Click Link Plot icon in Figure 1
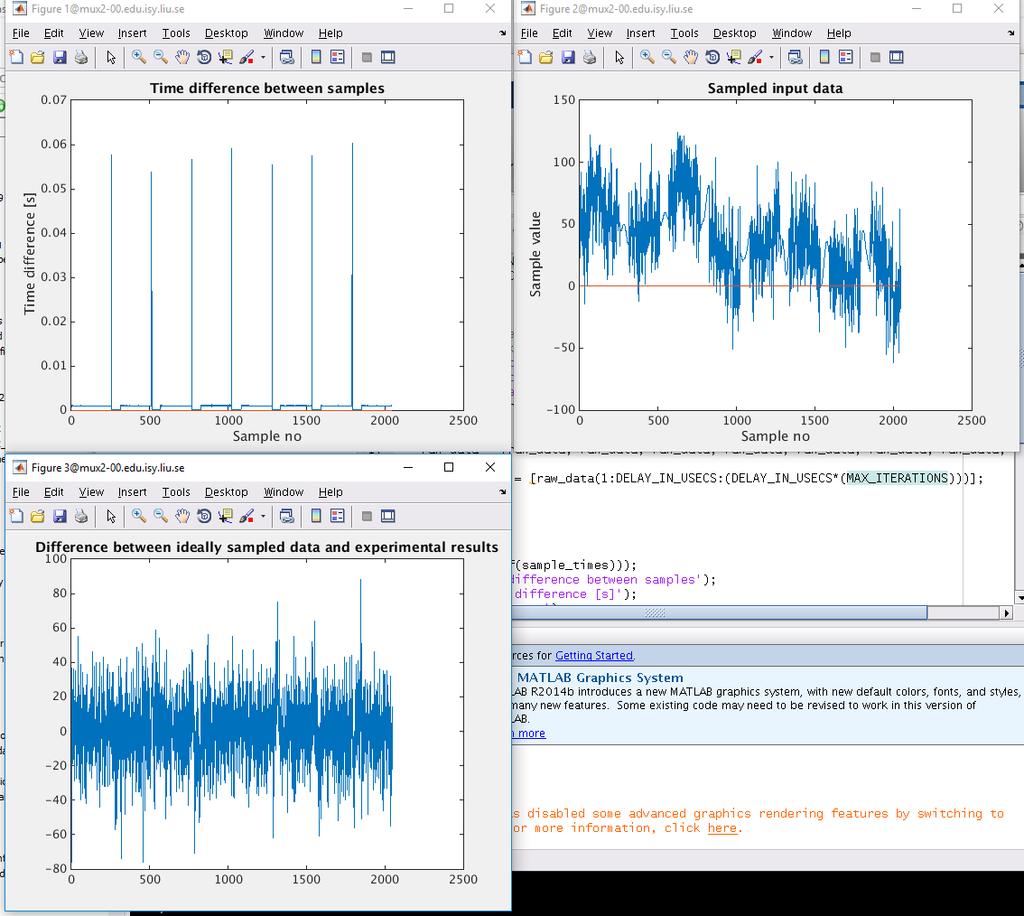 pos(287,57)
